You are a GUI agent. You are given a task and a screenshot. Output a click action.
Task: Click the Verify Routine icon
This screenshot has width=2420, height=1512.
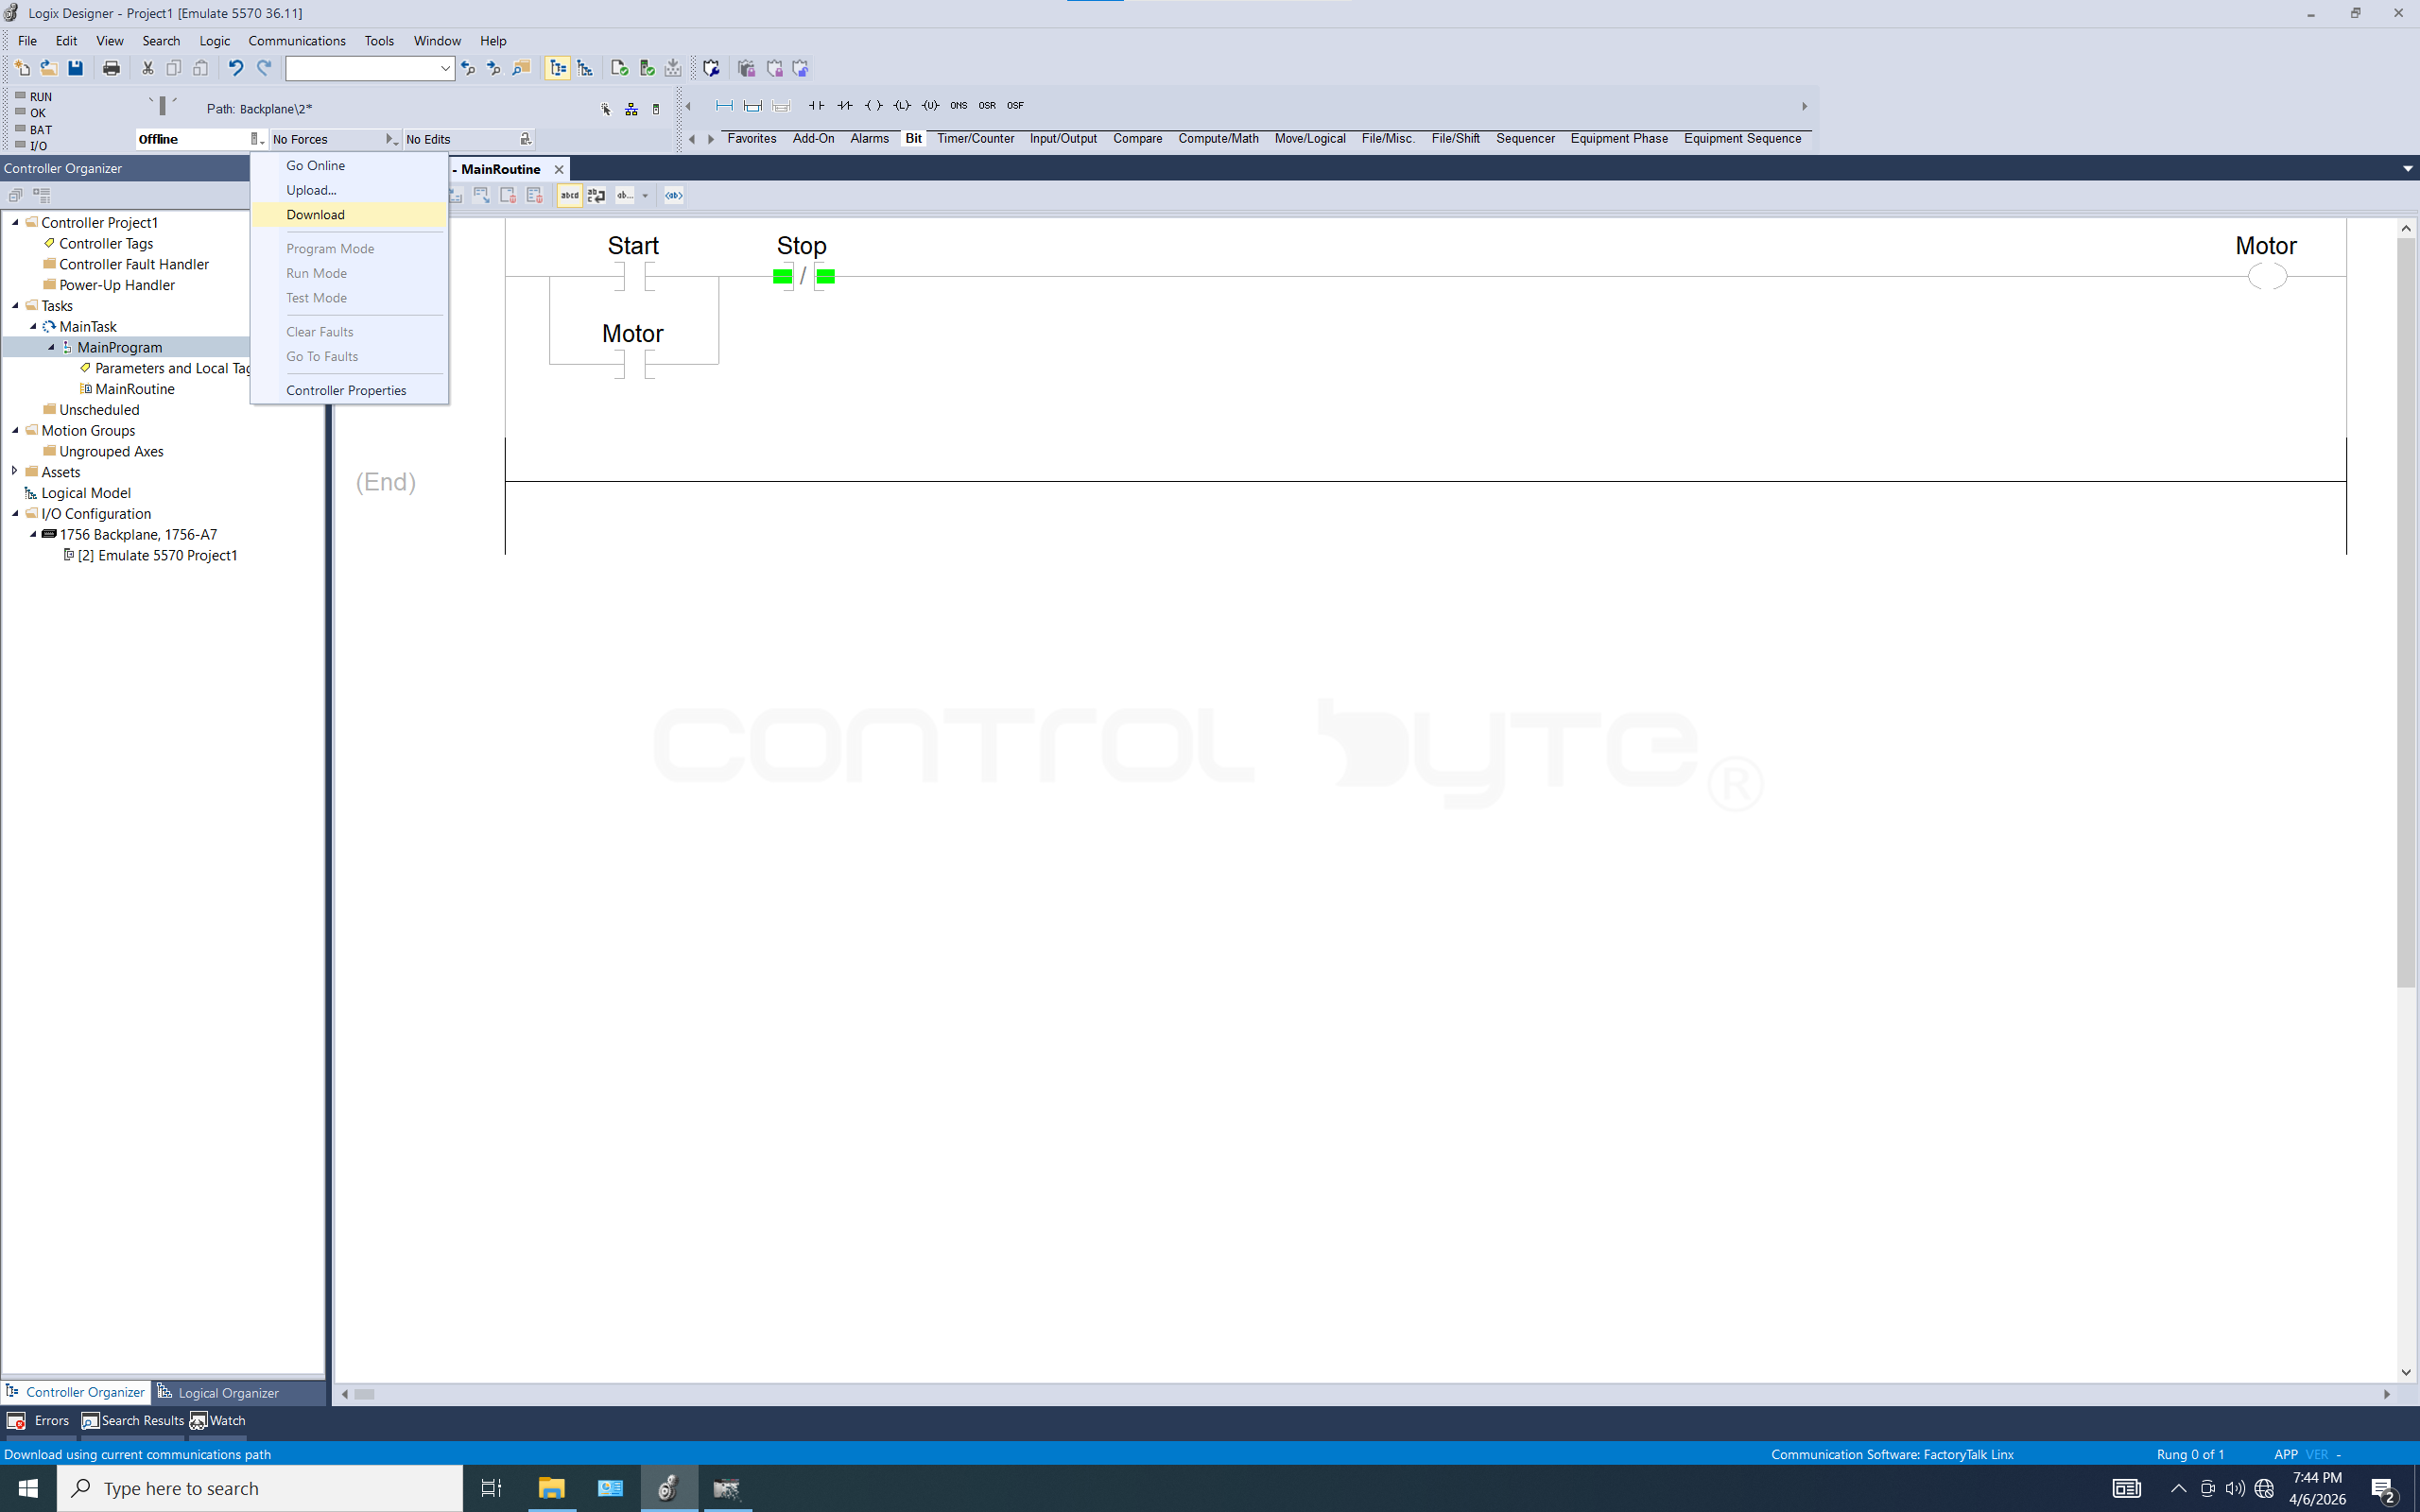[x=619, y=68]
